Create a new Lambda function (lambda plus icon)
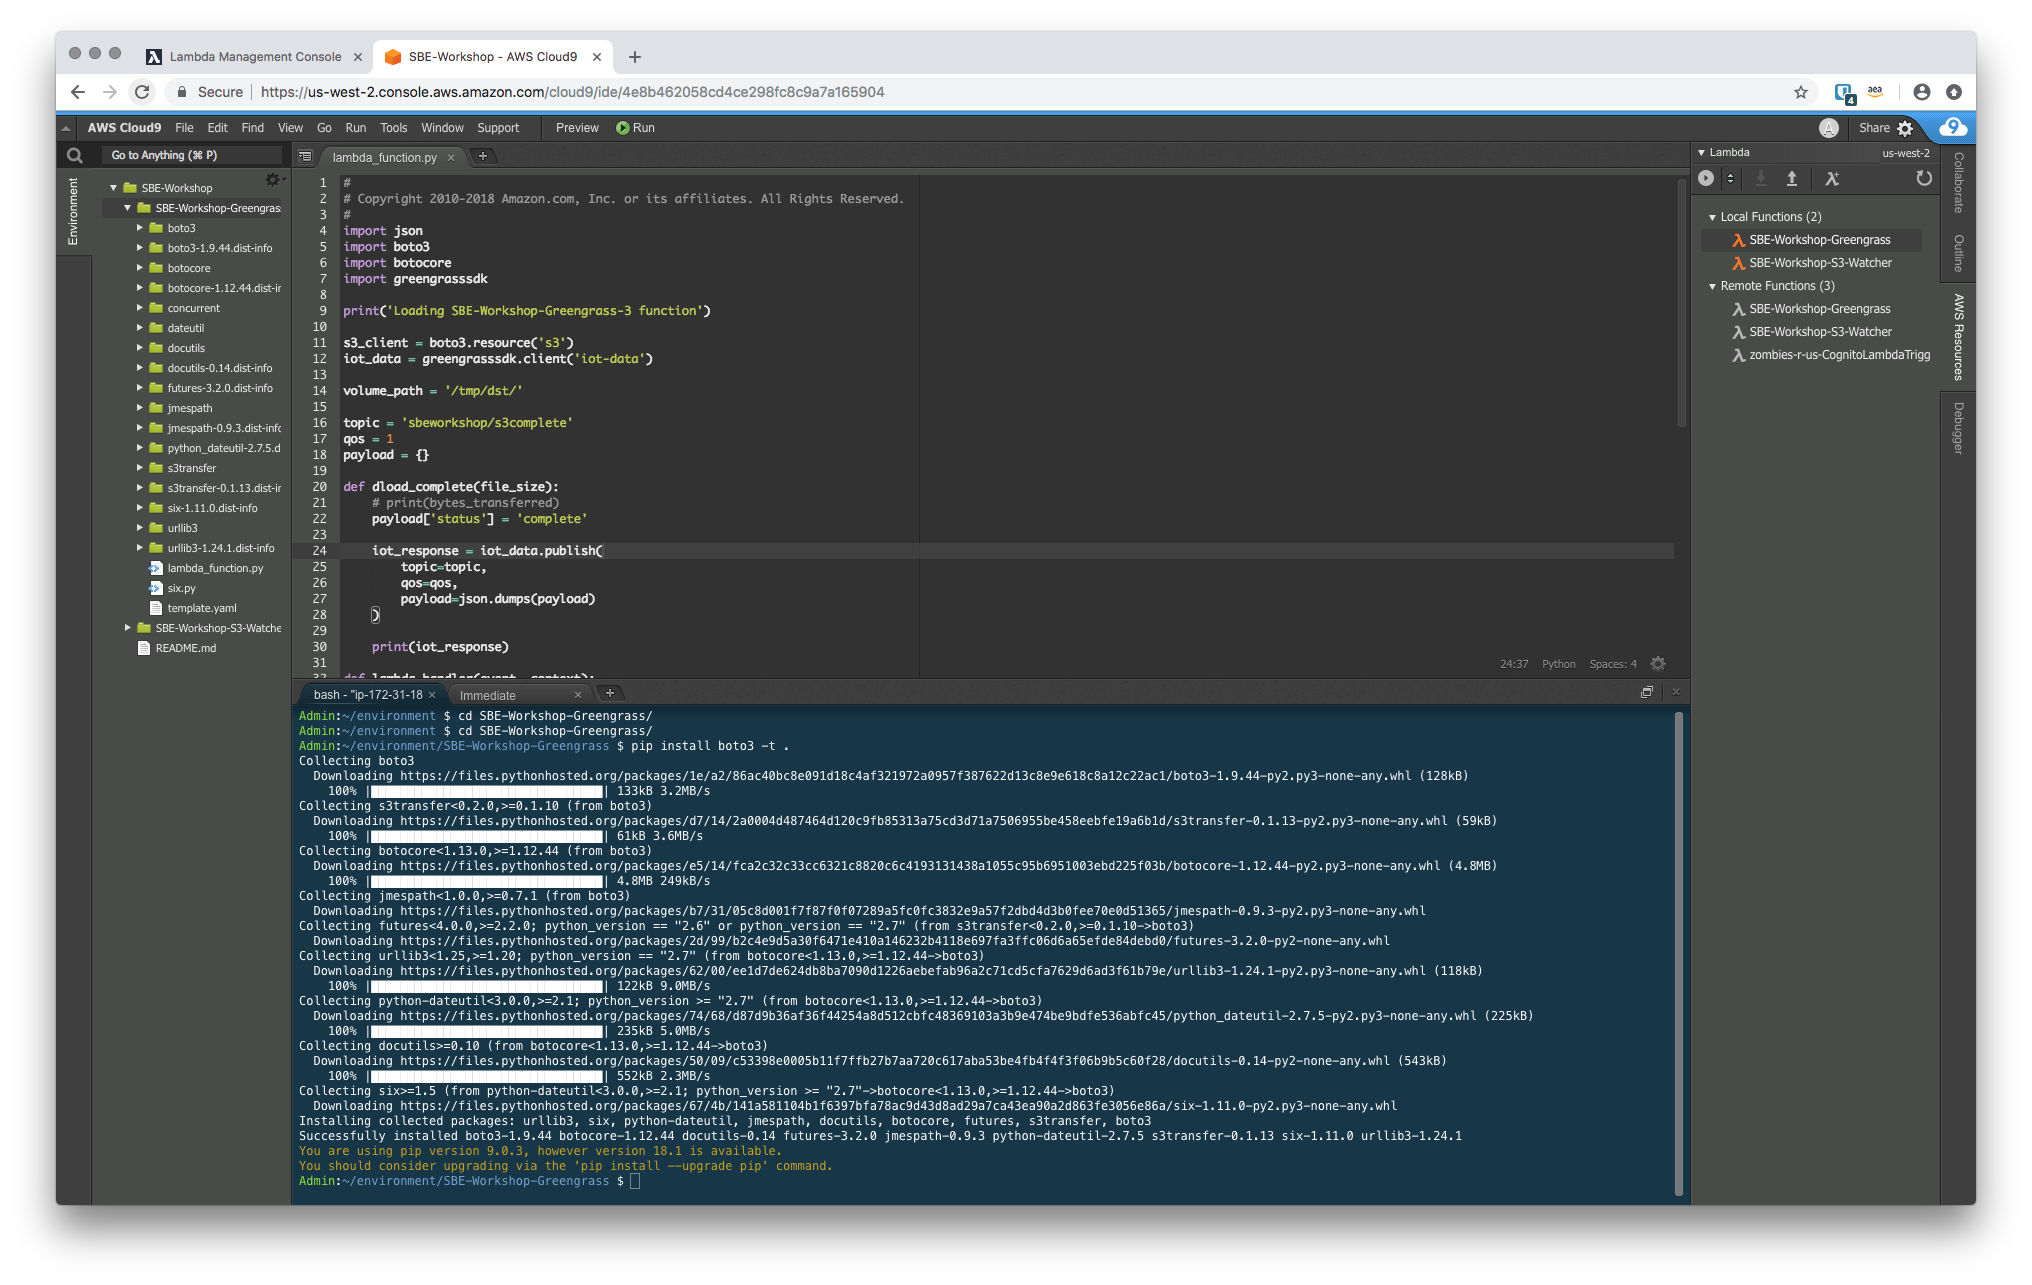This screenshot has width=2032, height=1285. 1832,178
